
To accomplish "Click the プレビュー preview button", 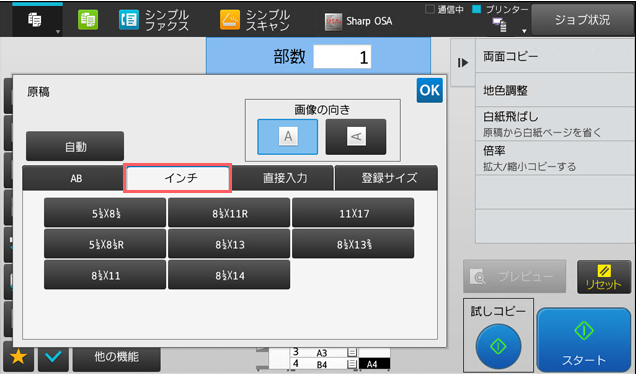I will [x=515, y=277].
